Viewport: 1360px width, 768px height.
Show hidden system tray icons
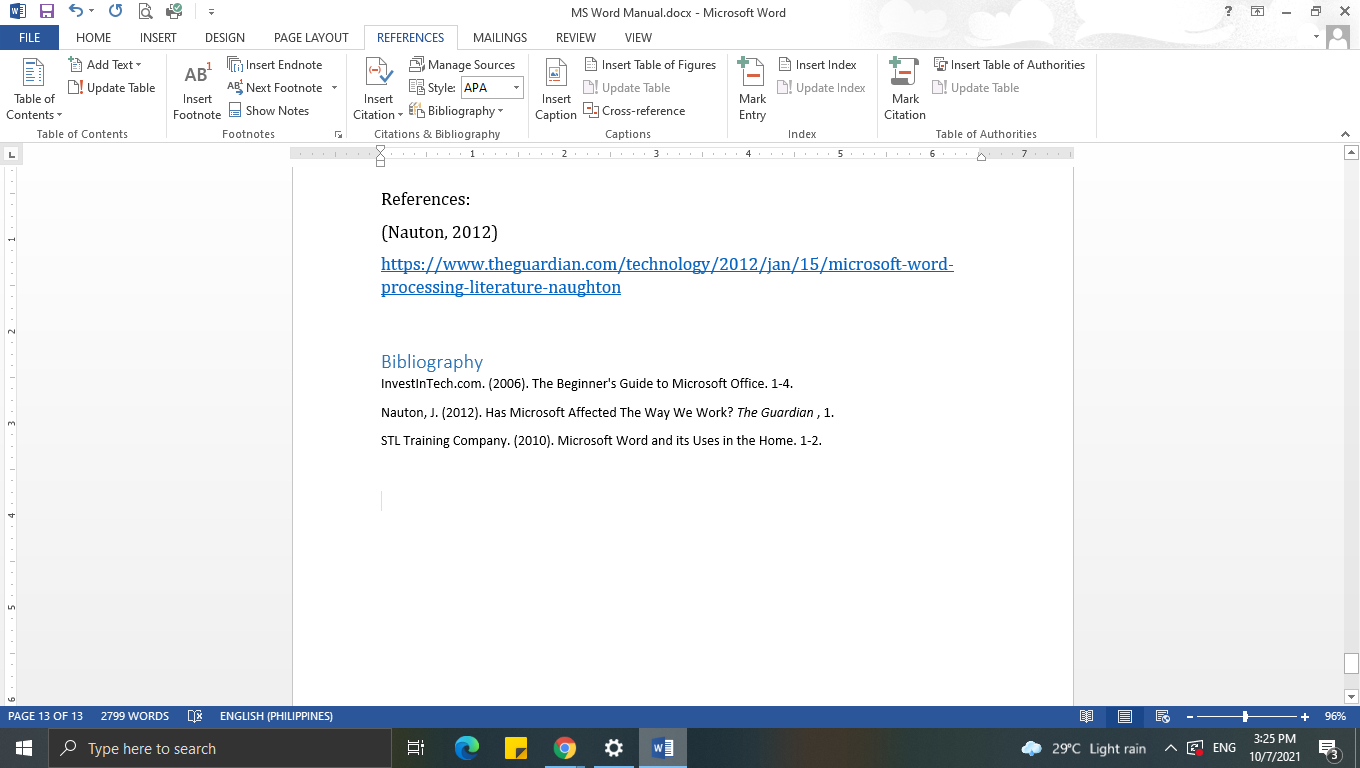[x=1170, y=748]
